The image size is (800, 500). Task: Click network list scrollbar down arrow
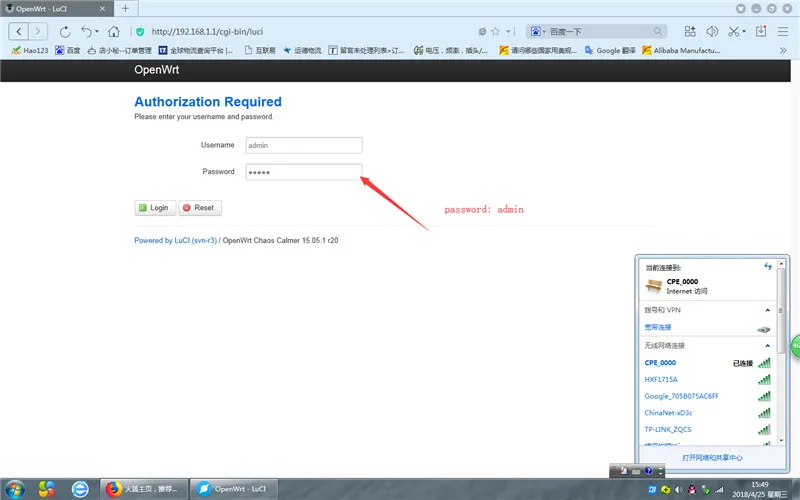click(781, 441)
